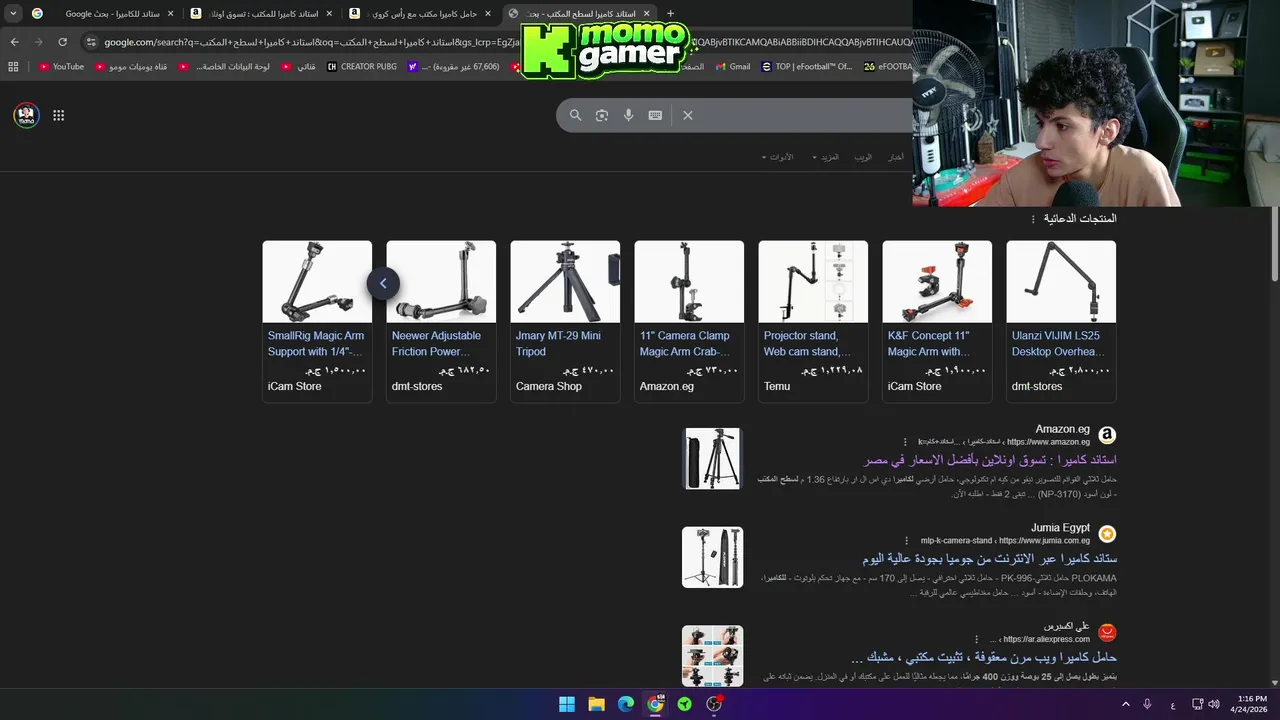The image size is (1280, 720).
Task: Open the Gmail bookmark
Action: pos(732,67)
